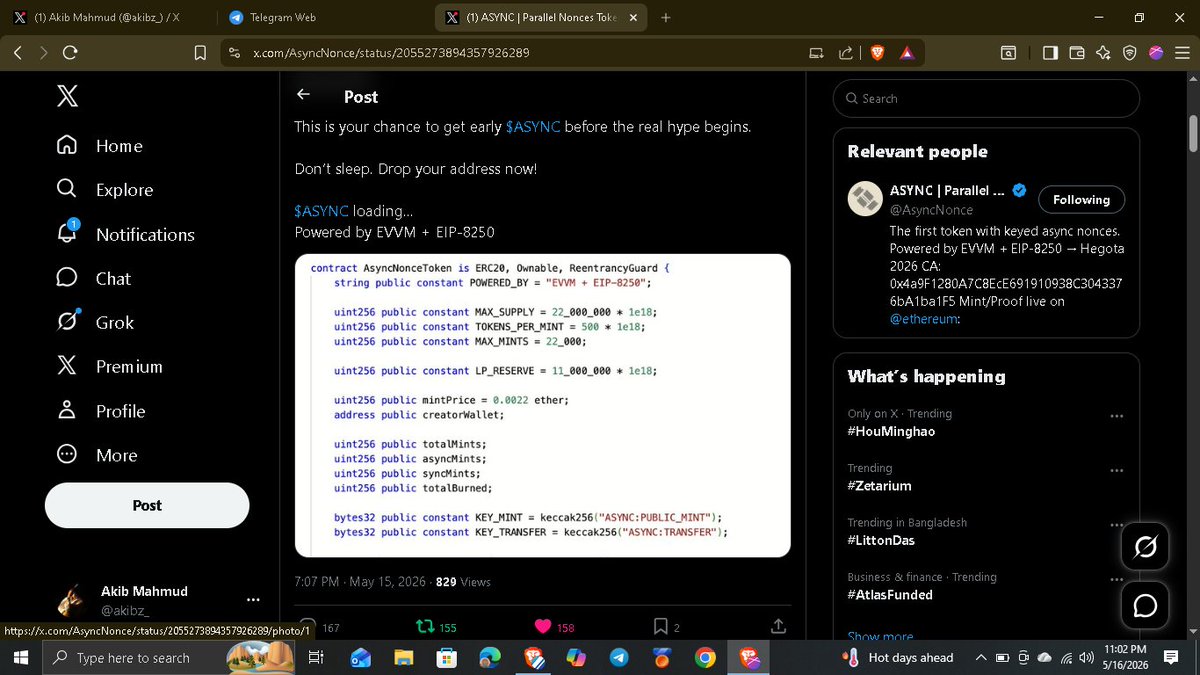Toggle the Following button for AsyncNonce
The image size is (1200, 675).
(1081, 200)
